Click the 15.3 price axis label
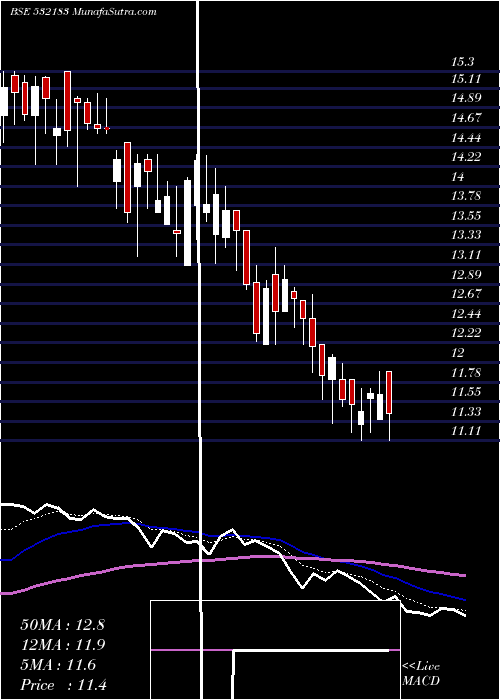The width and height of the screenshot is (500, 700). 462,62
